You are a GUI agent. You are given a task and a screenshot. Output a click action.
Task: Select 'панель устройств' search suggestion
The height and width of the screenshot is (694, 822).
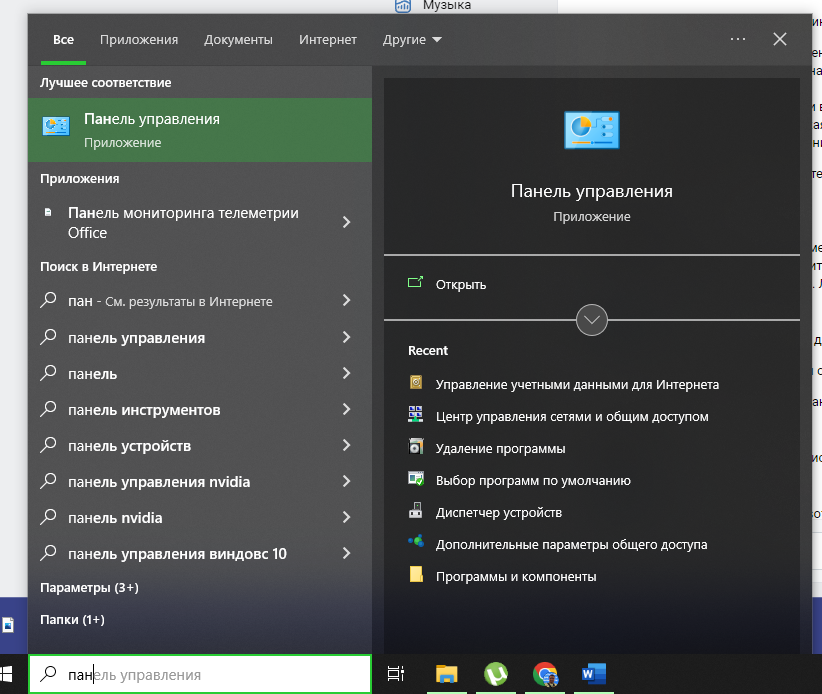[129, 446]
